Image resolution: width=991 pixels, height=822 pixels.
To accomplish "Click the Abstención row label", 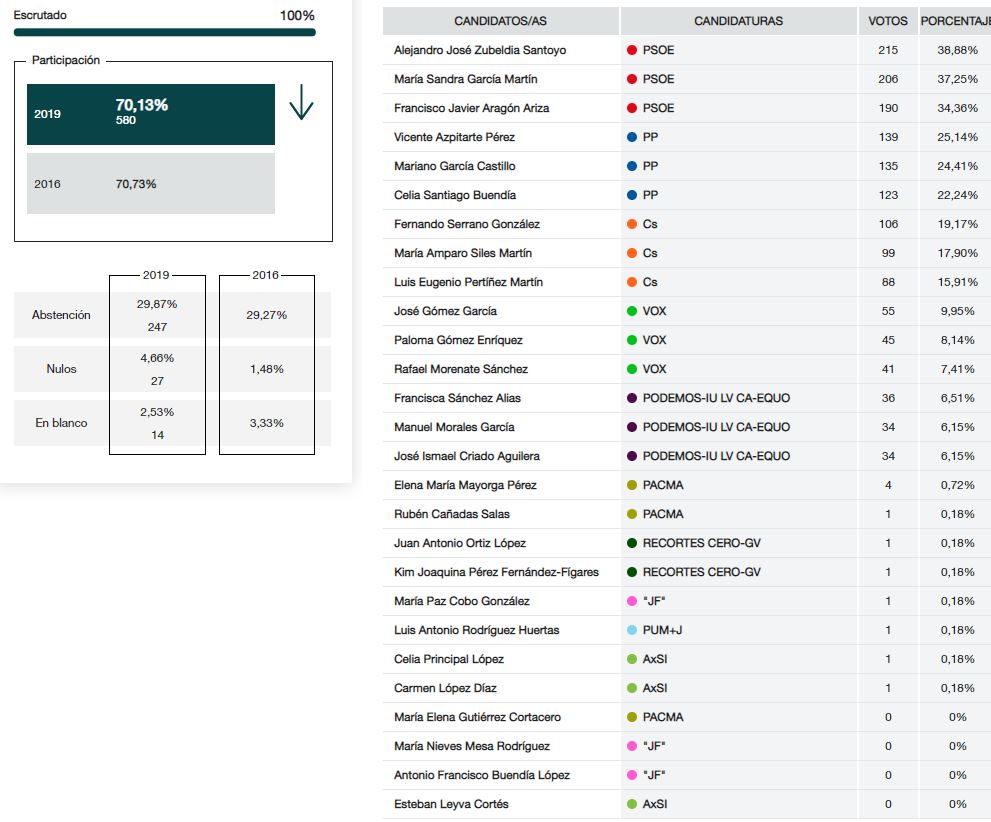I will (61, 315).
